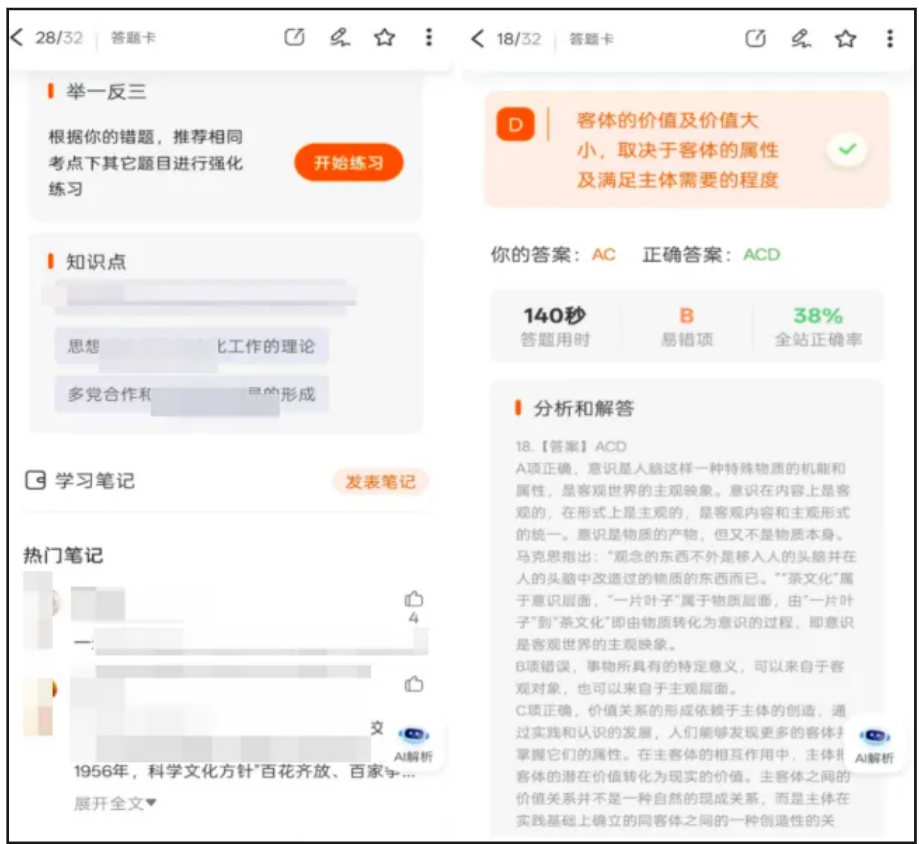
Task: Open more options menu on 28/32 screen
Action: pyautogui.click(x=429, y=38)
